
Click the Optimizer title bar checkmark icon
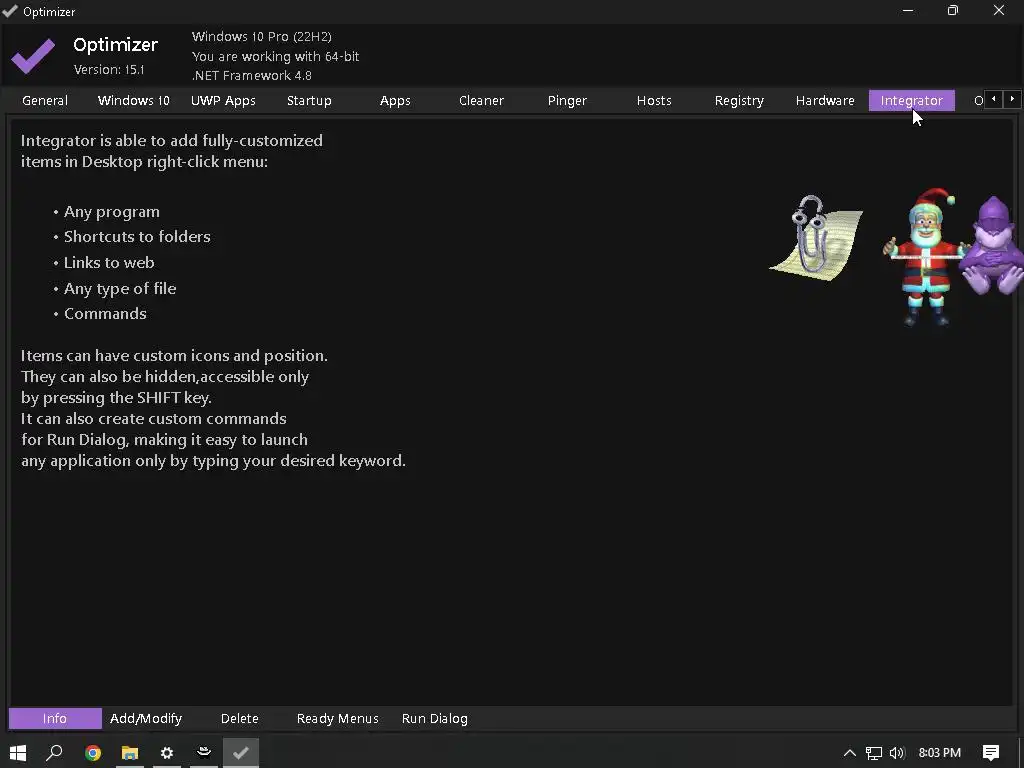pyautogui.click(x=10, y=11)
